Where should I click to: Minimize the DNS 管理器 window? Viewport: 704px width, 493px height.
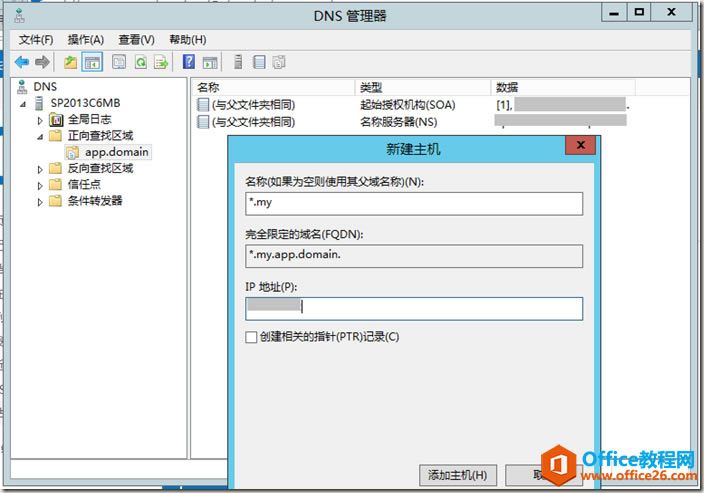pos(614,13)
